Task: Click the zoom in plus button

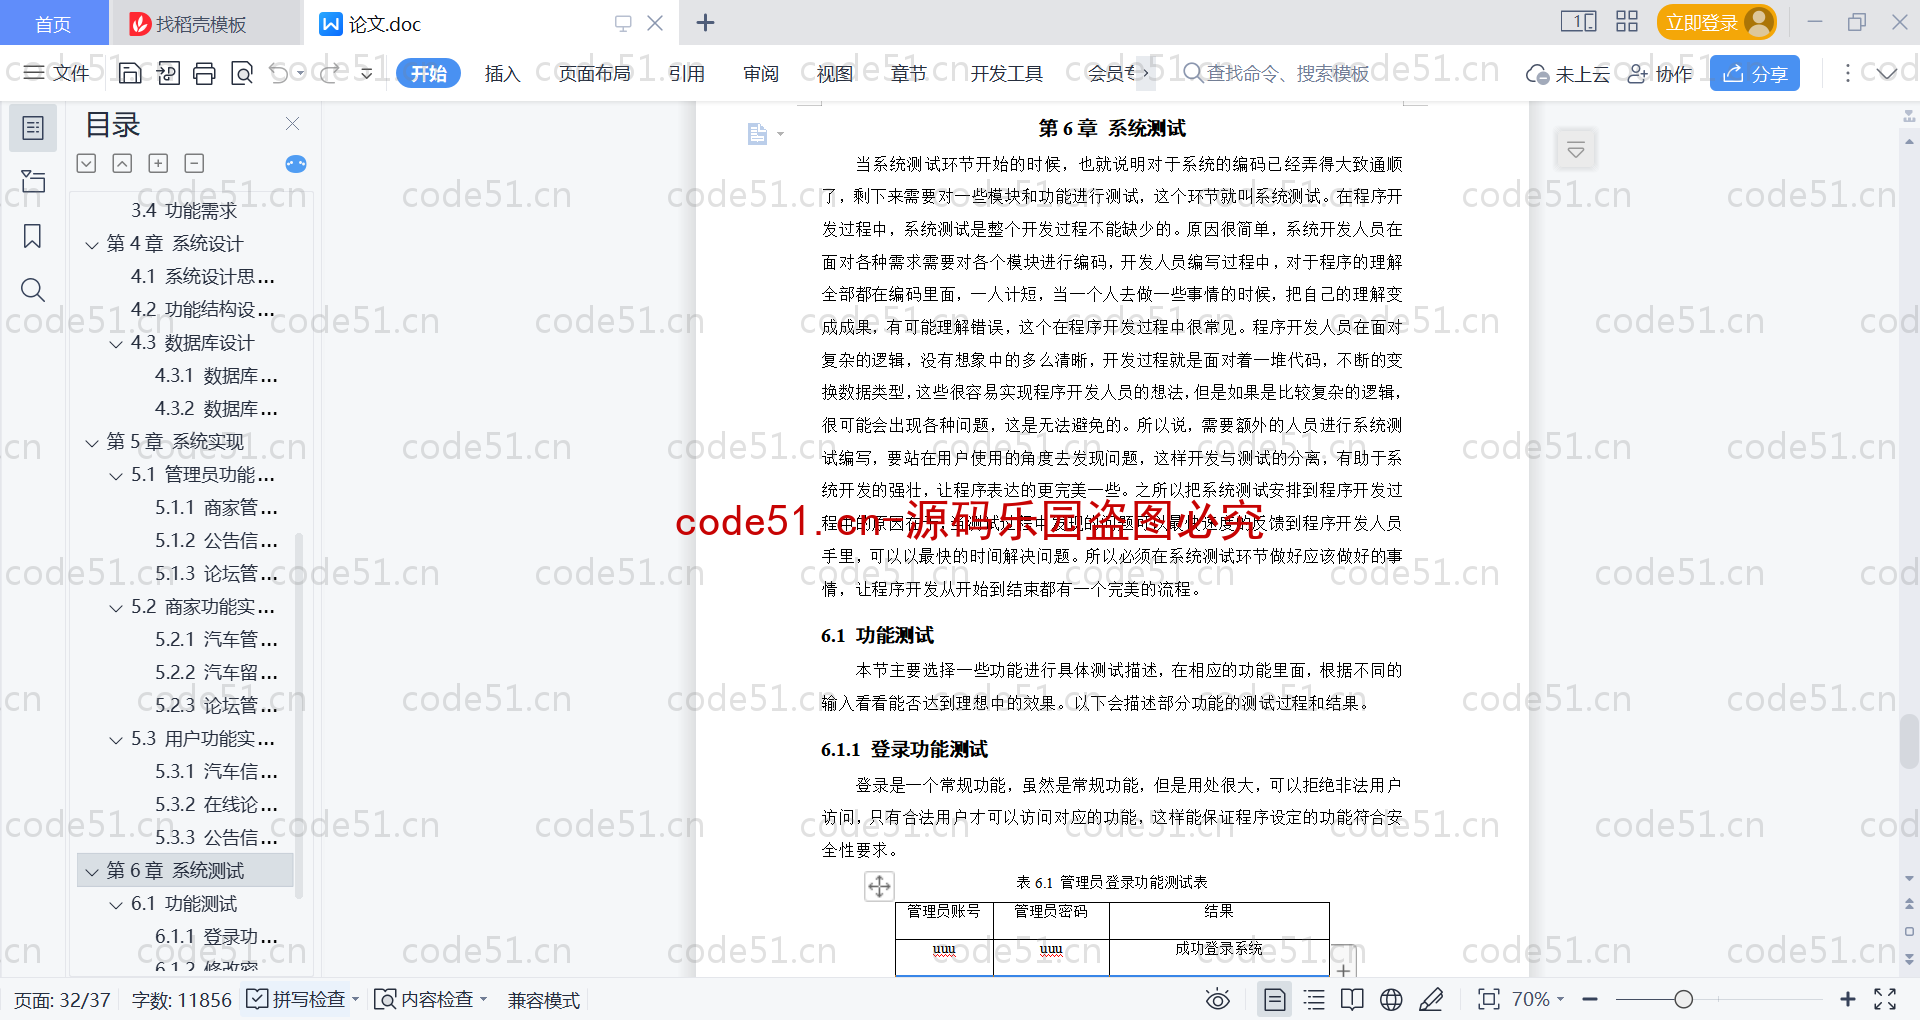Action: pos(1847,1000)
